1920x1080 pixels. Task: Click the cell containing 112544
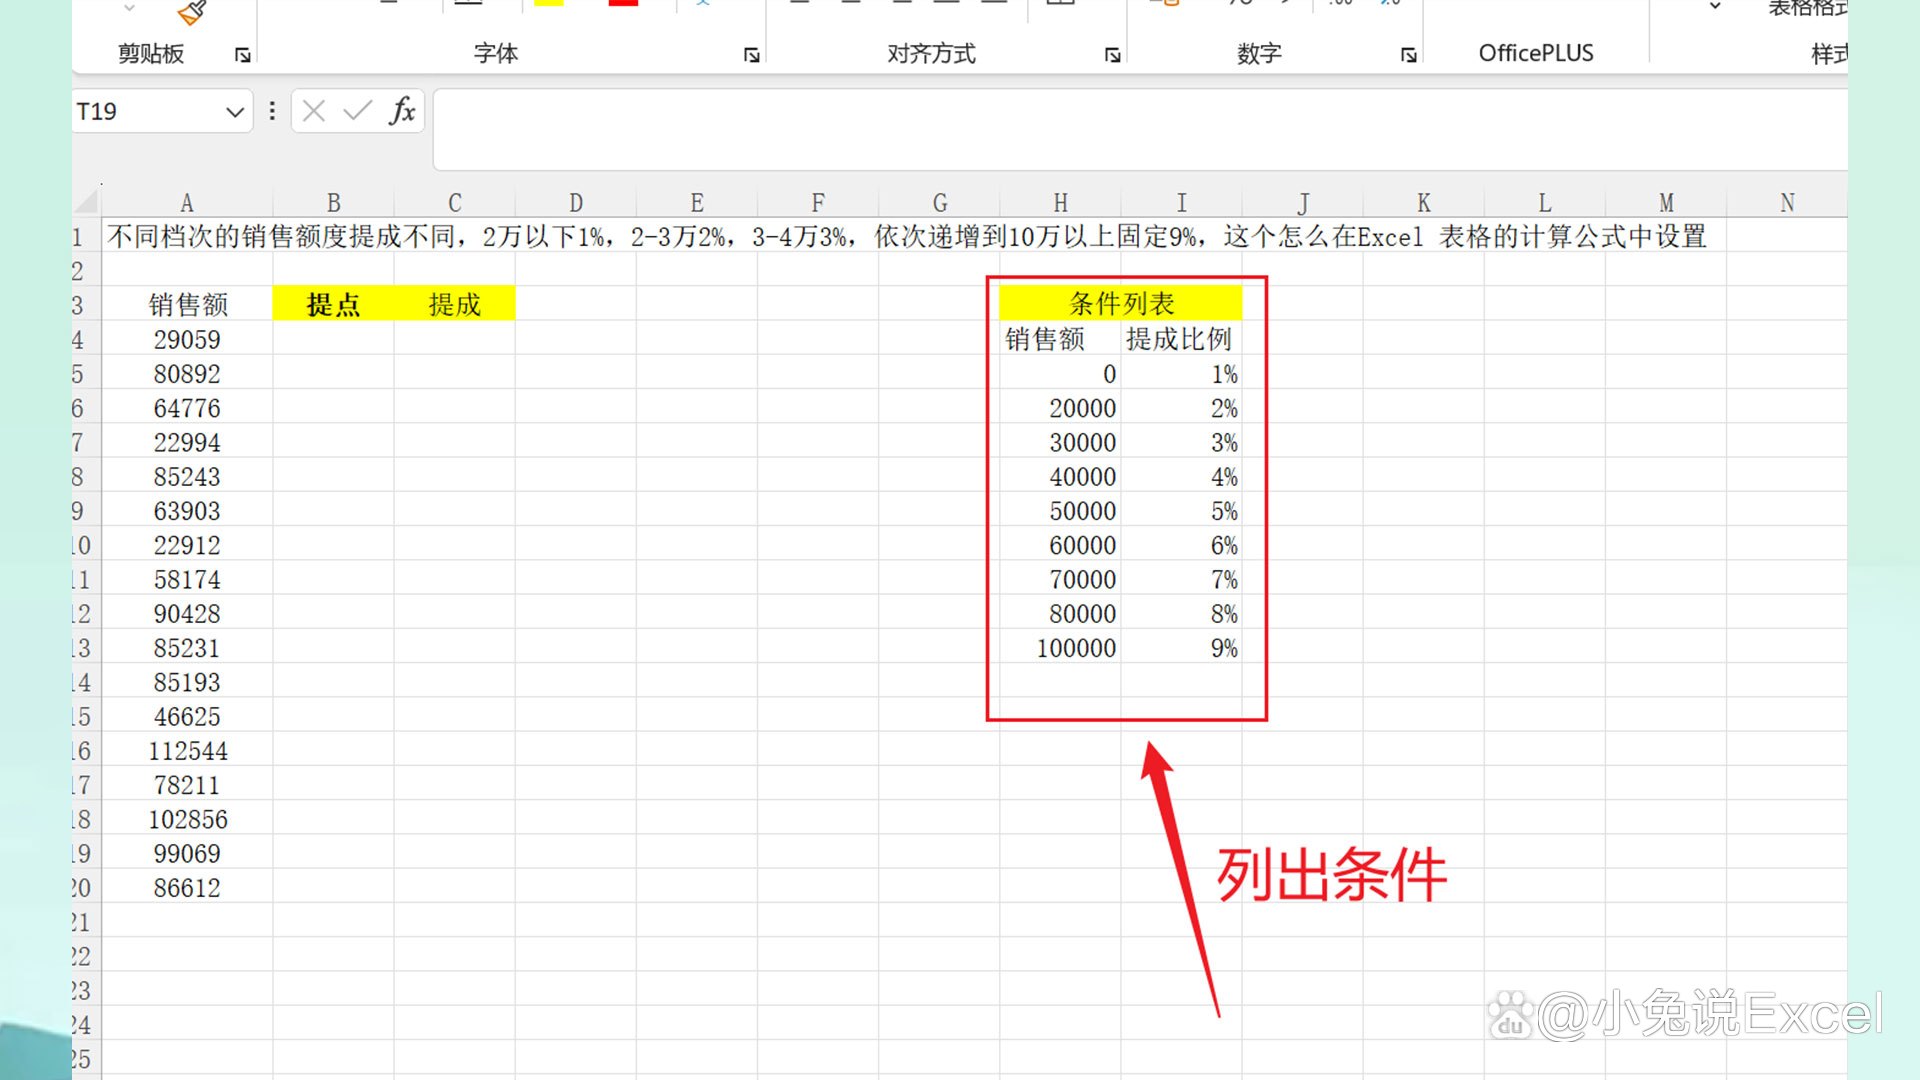click(x=187, y=751)
